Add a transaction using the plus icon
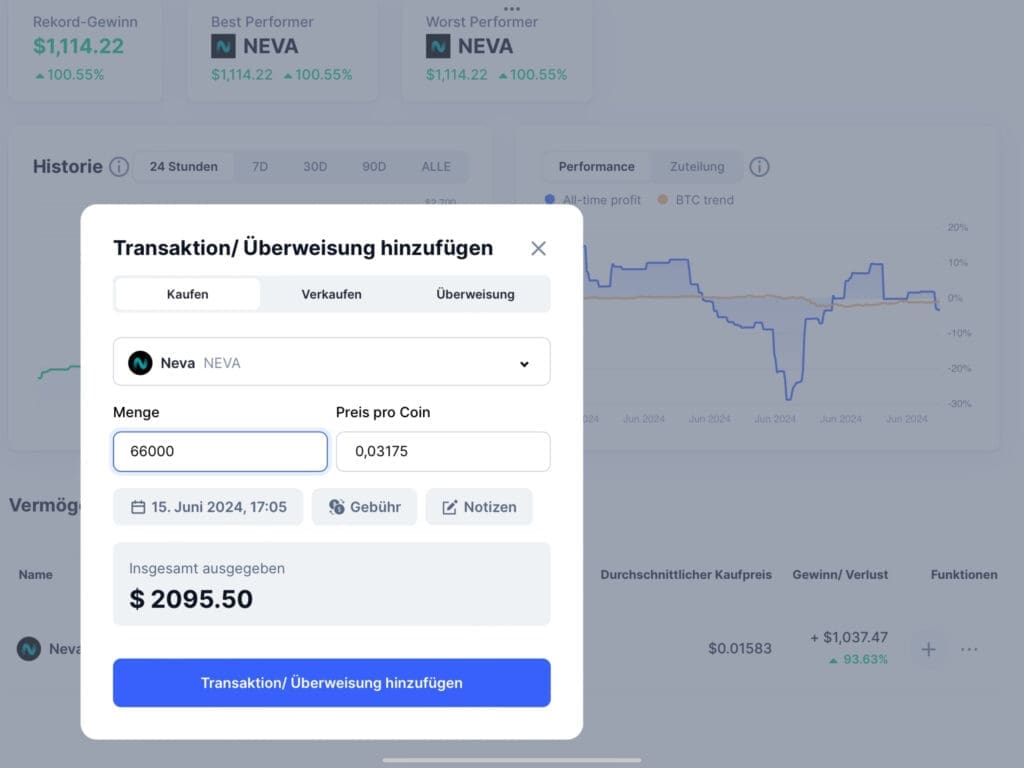Viewport: 1024px width, 768px height. [x=928, y=649]
